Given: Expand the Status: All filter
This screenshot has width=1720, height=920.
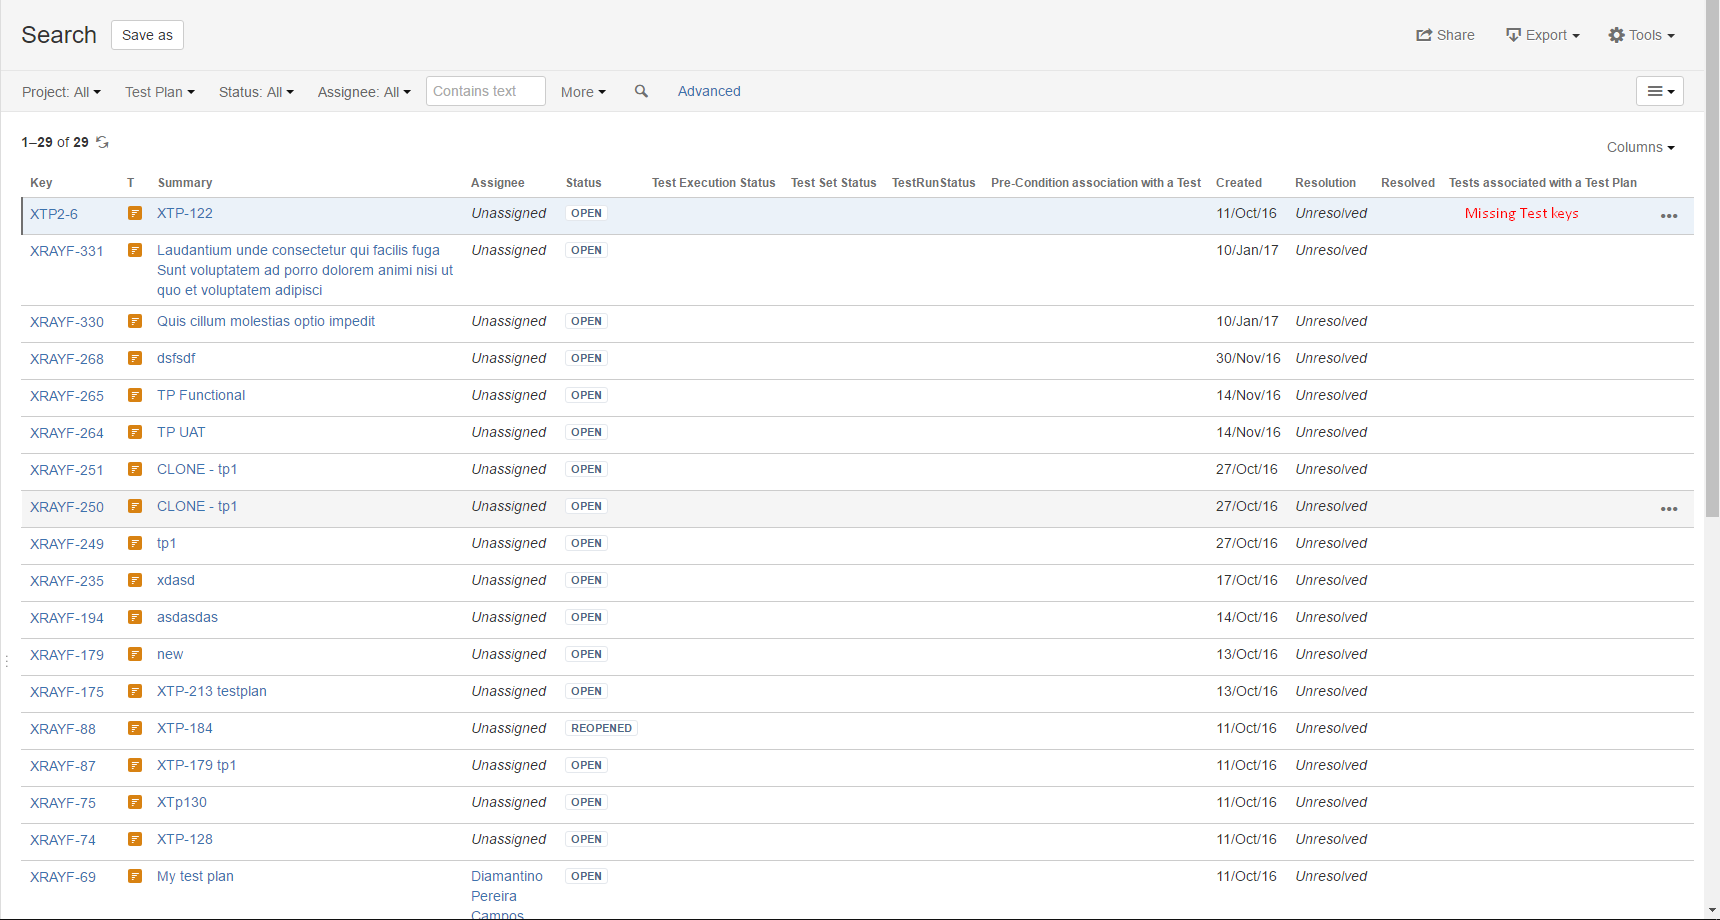Looking at the screenshot, I should (x=256, y=92).
